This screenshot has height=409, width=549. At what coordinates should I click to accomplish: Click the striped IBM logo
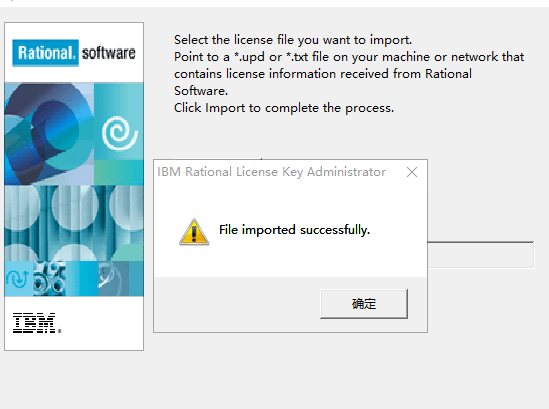(37, 323)
